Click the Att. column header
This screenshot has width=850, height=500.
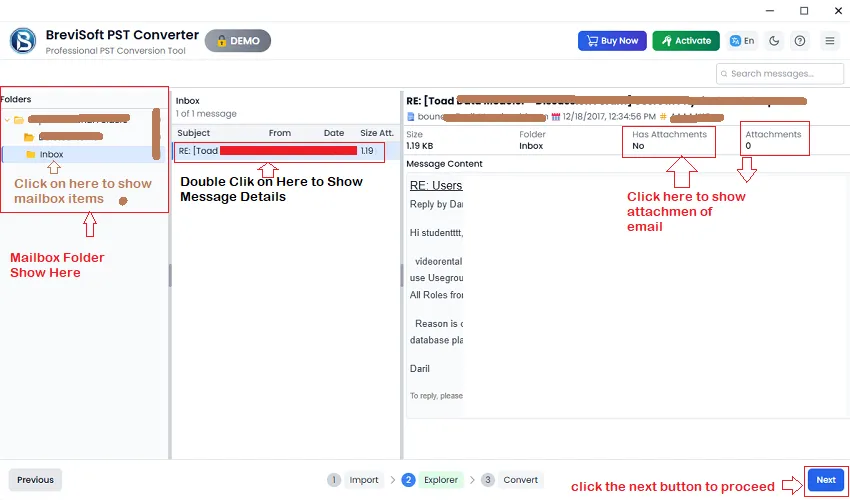point(387,133)
